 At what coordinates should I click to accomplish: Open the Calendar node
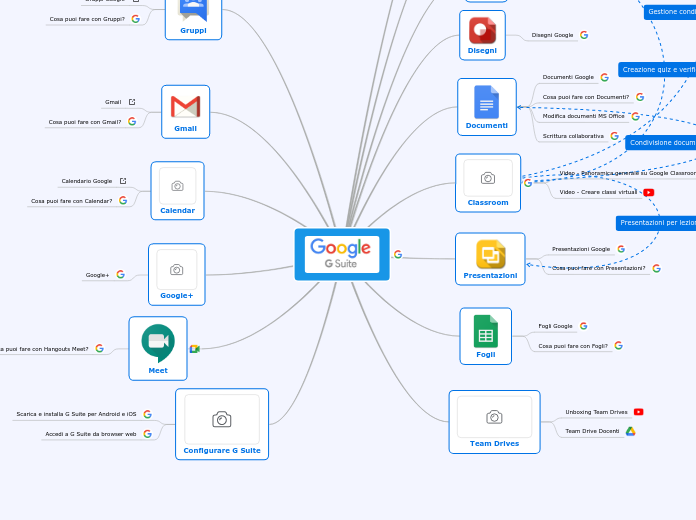click(178, 191)
